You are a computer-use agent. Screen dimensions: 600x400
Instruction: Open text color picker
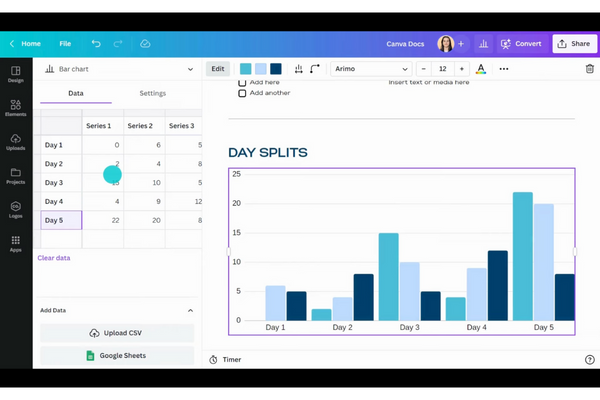pyautogui.click(x=481, y=69)
